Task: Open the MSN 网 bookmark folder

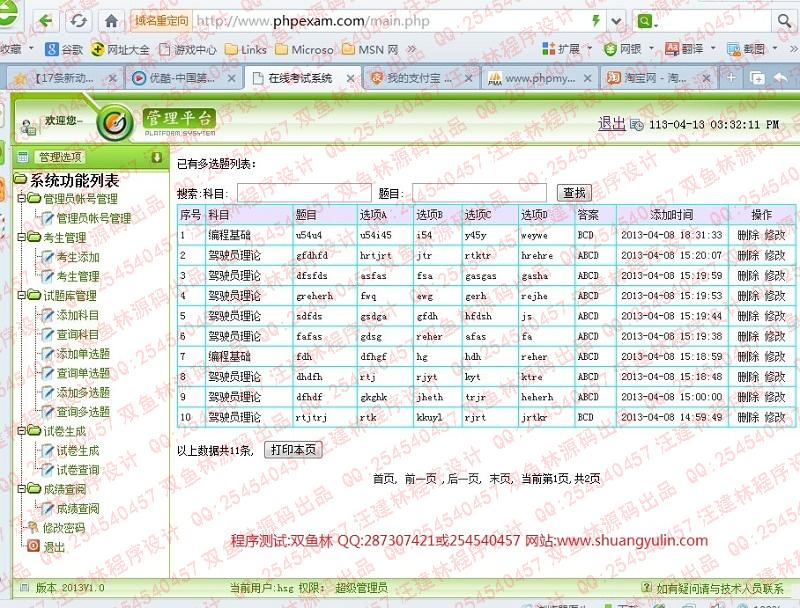Action: (371, 49)
